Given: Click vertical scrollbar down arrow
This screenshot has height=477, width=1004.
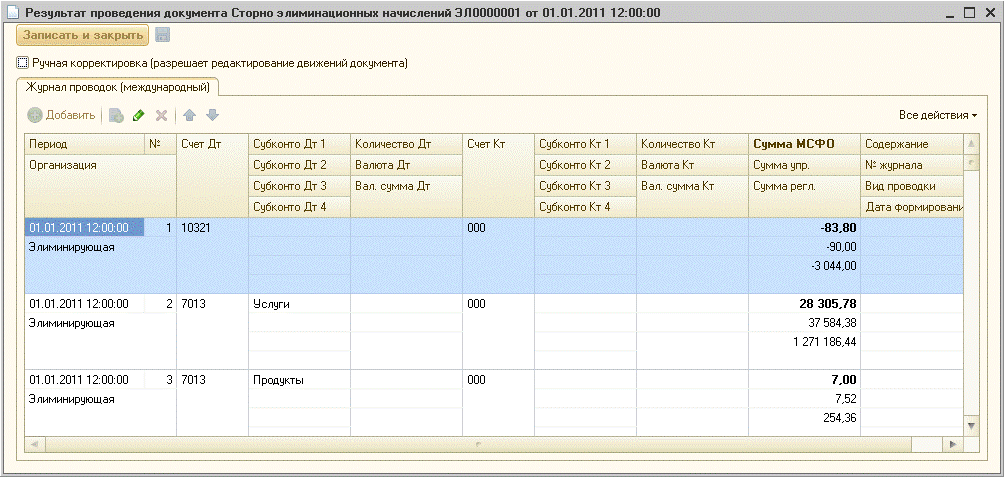Looking at the screenshot, I should (969, 426).
